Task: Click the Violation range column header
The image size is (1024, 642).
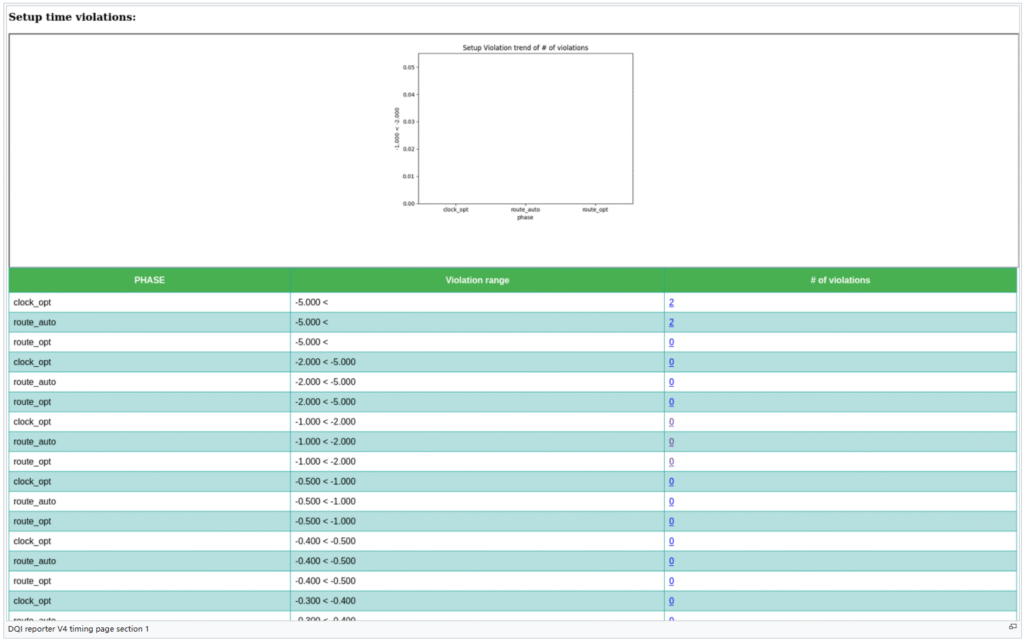Action: pyautogui.click(x=477, y=280)
